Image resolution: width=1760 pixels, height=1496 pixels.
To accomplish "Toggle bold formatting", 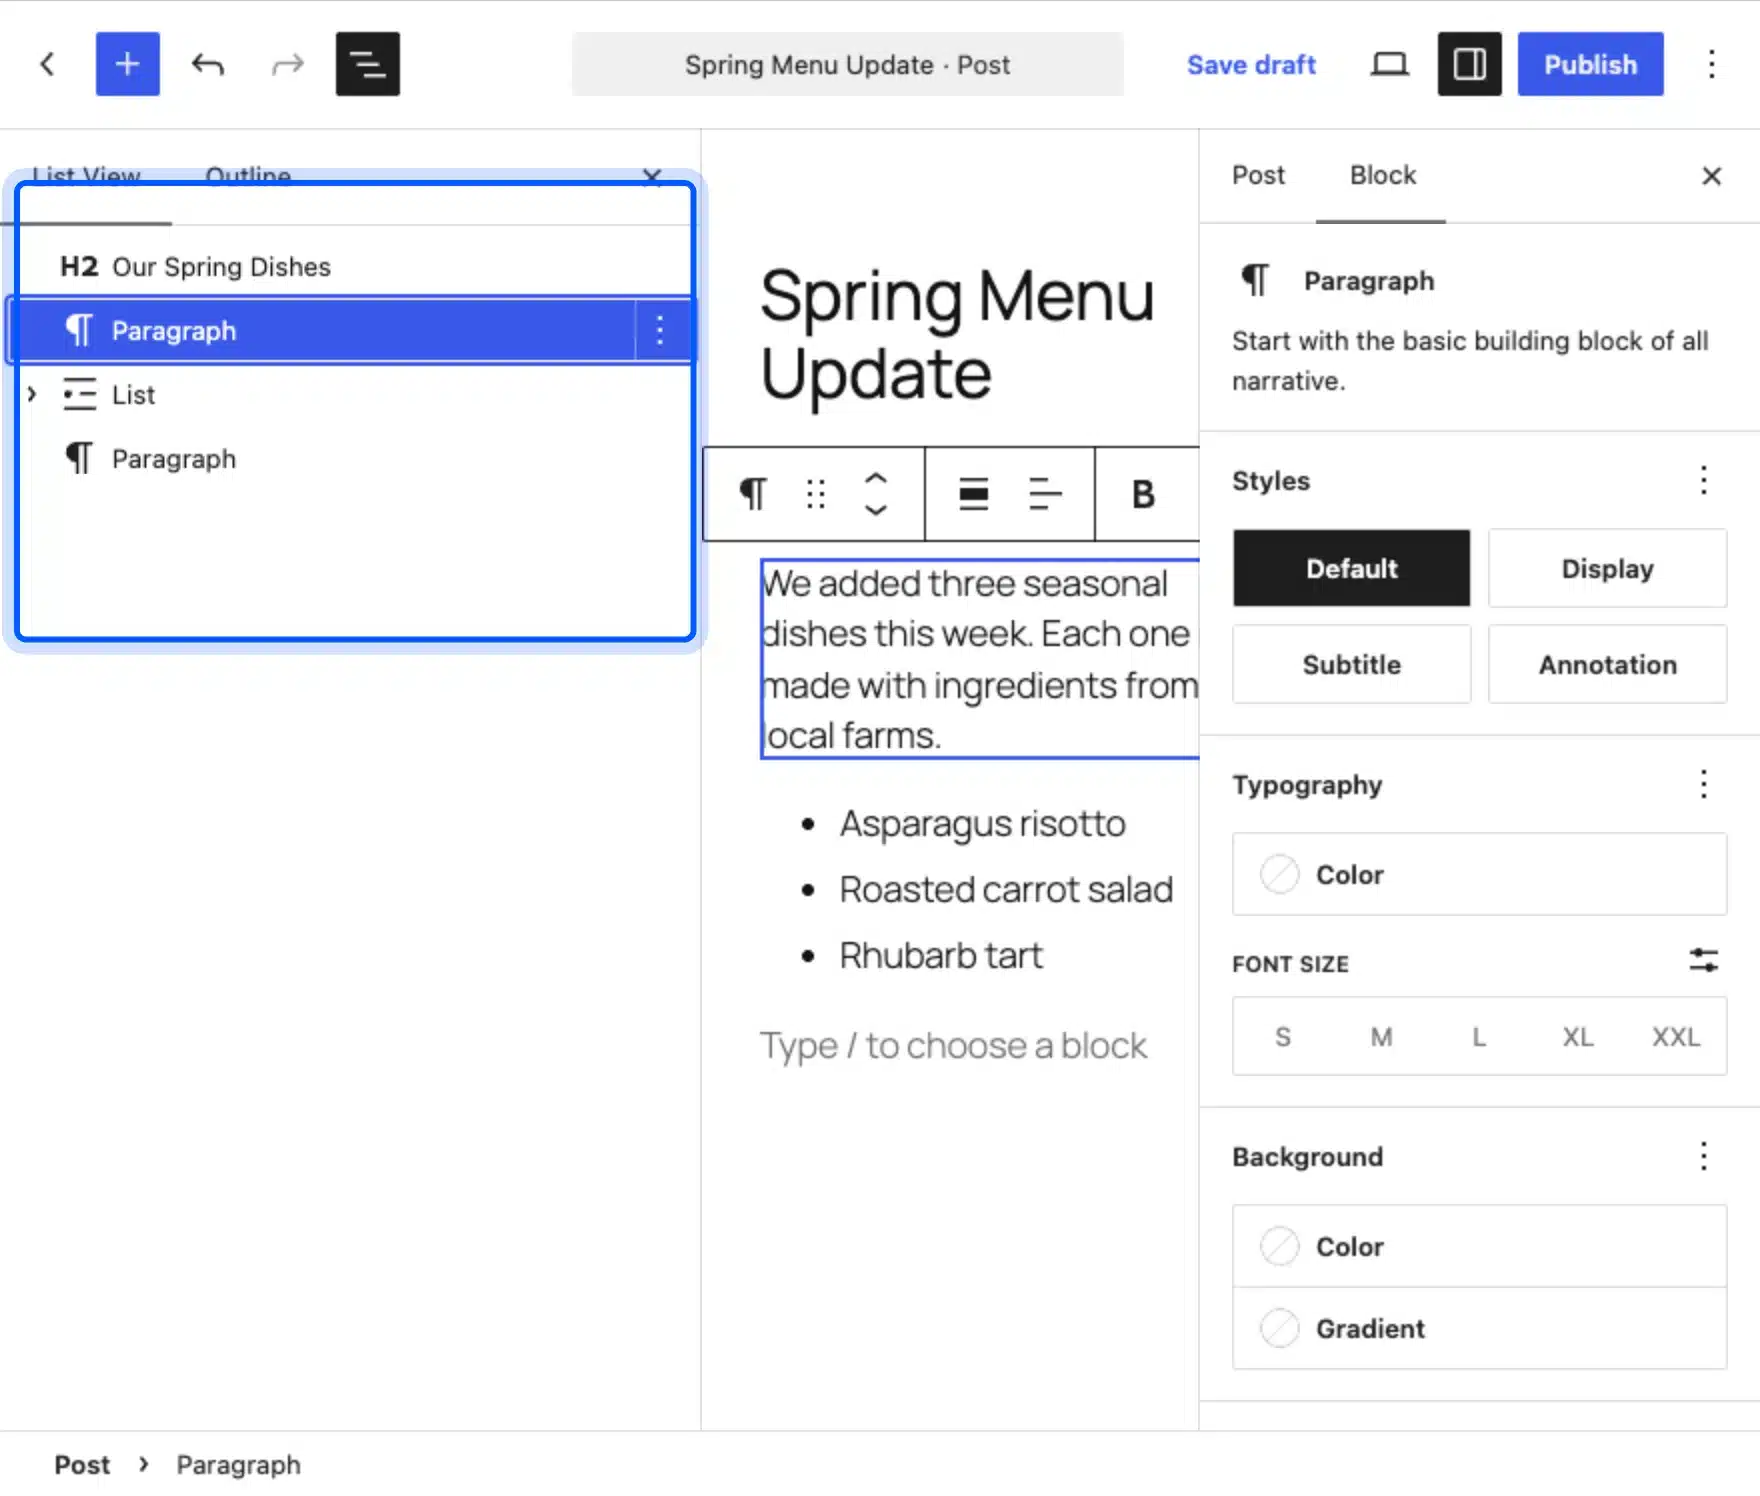I will (1143, 494).
